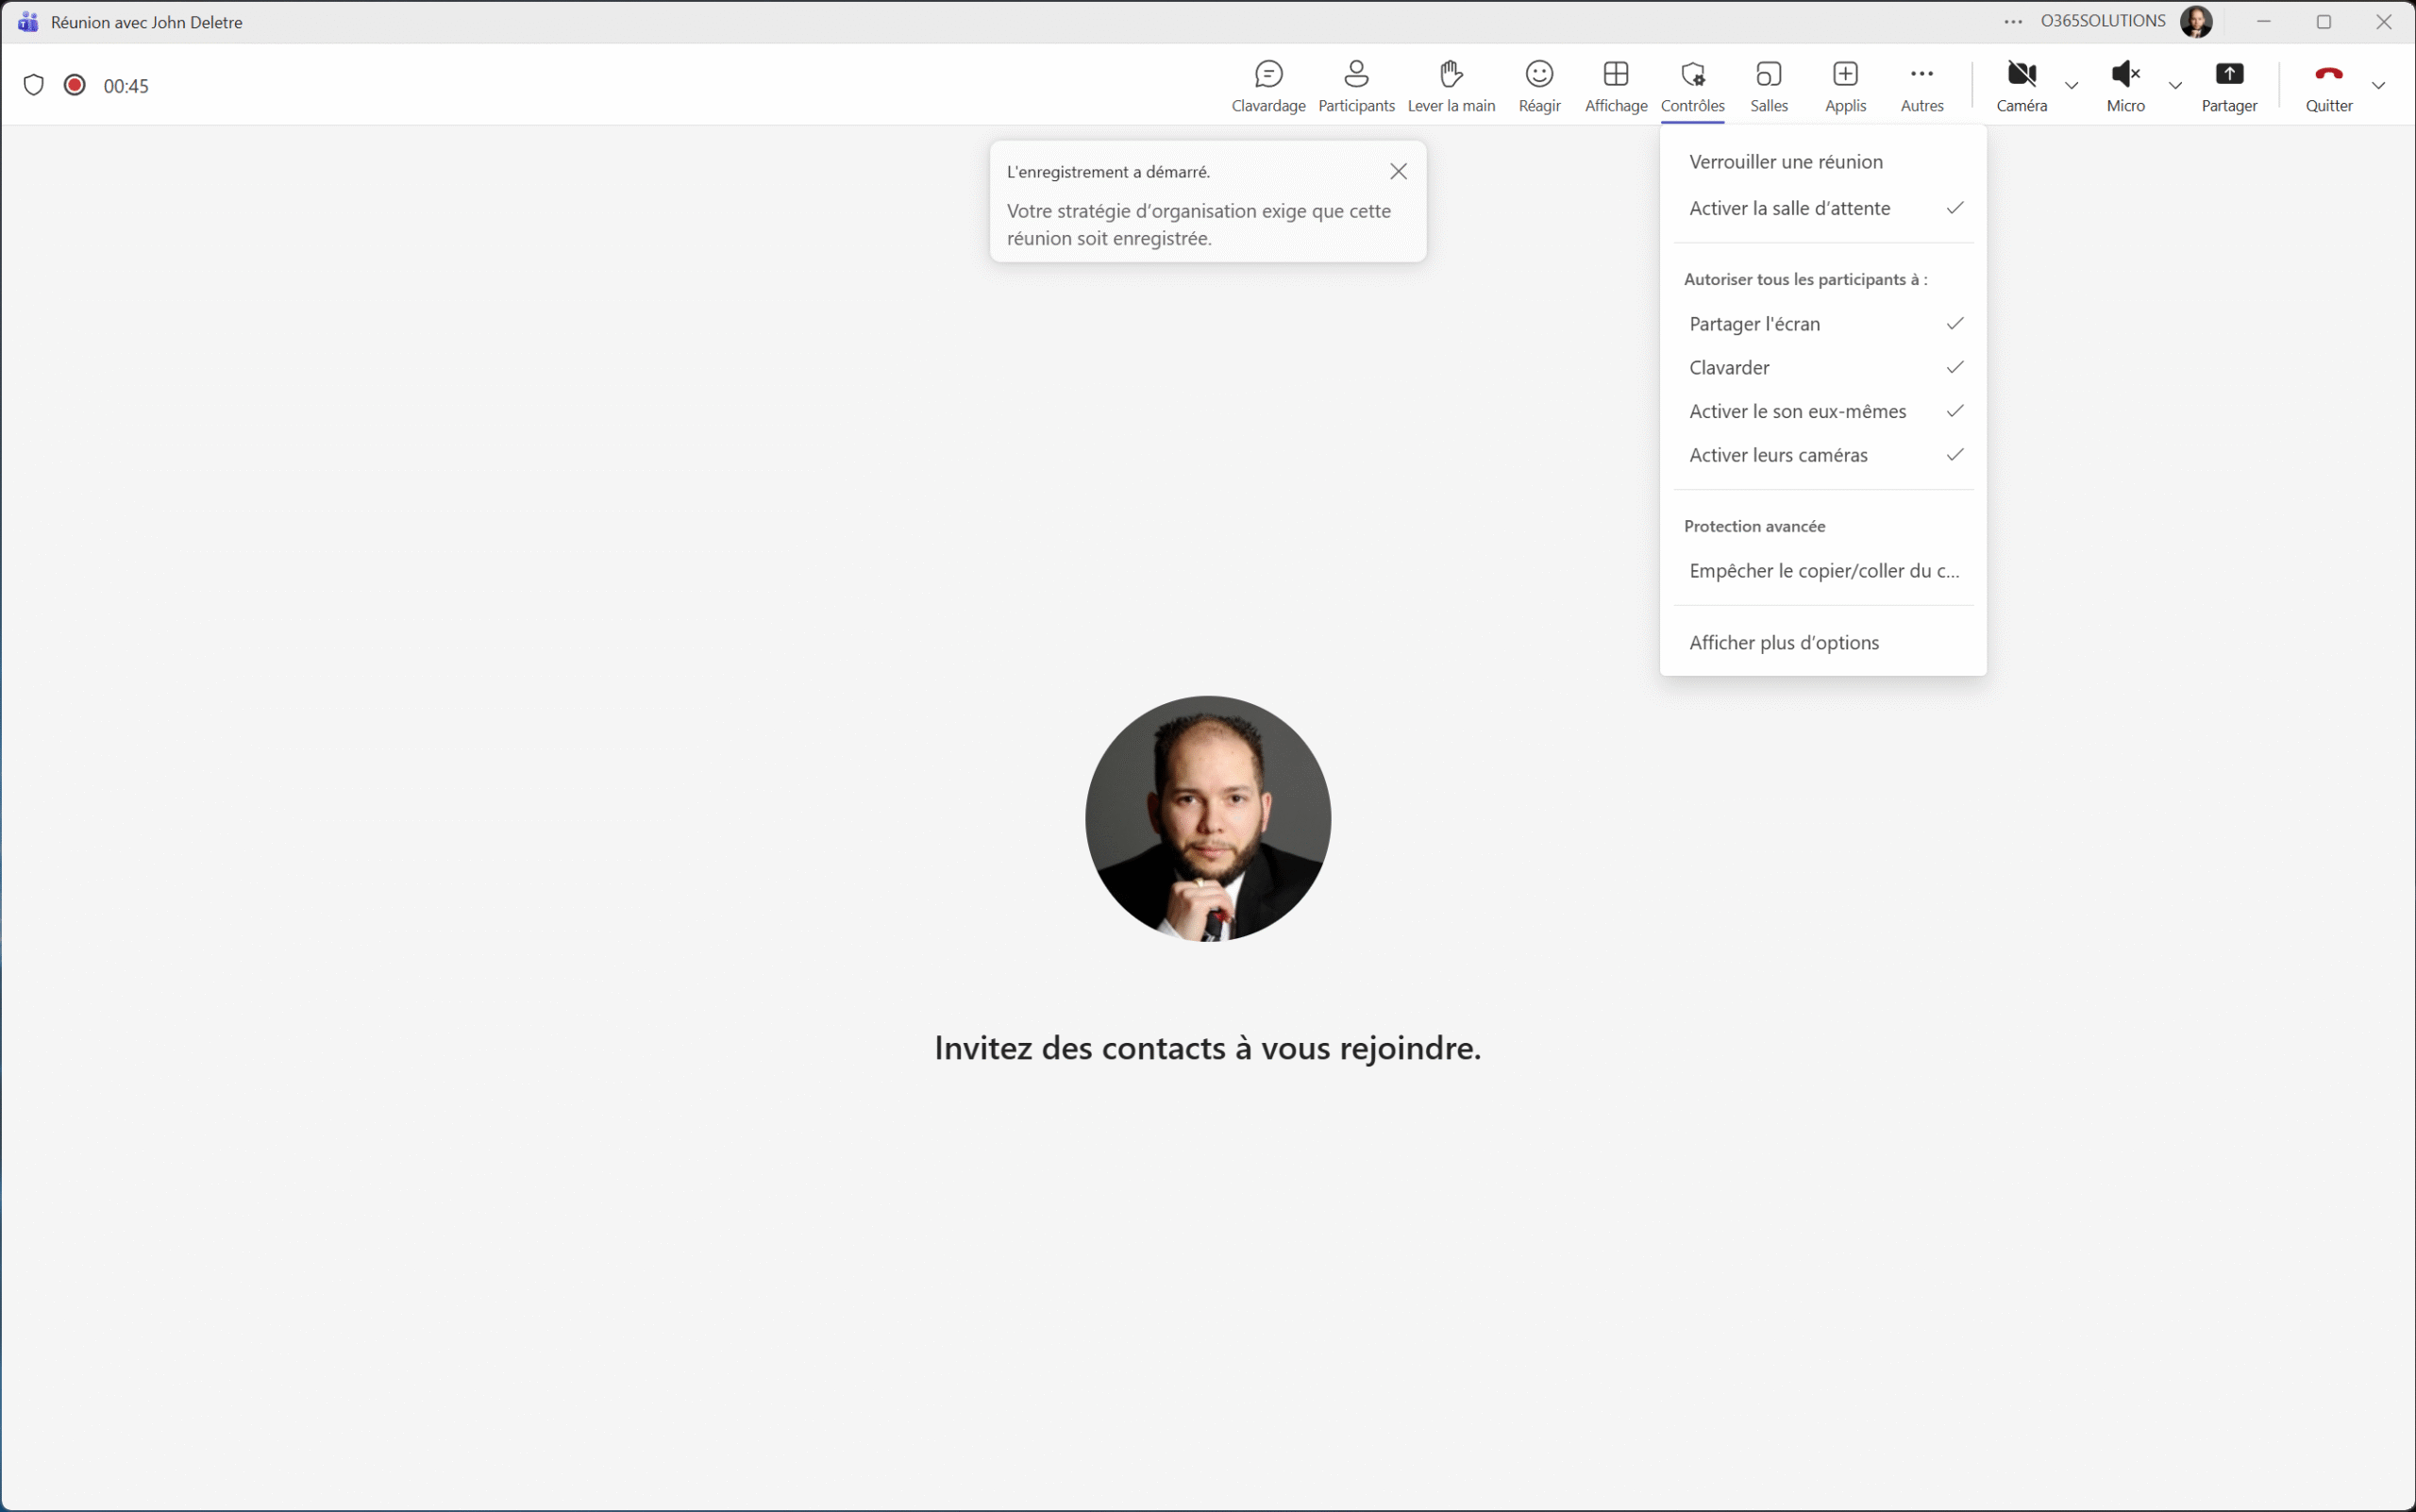Select Verrouiller une réunion in the menu

[x=1786, y=162]
